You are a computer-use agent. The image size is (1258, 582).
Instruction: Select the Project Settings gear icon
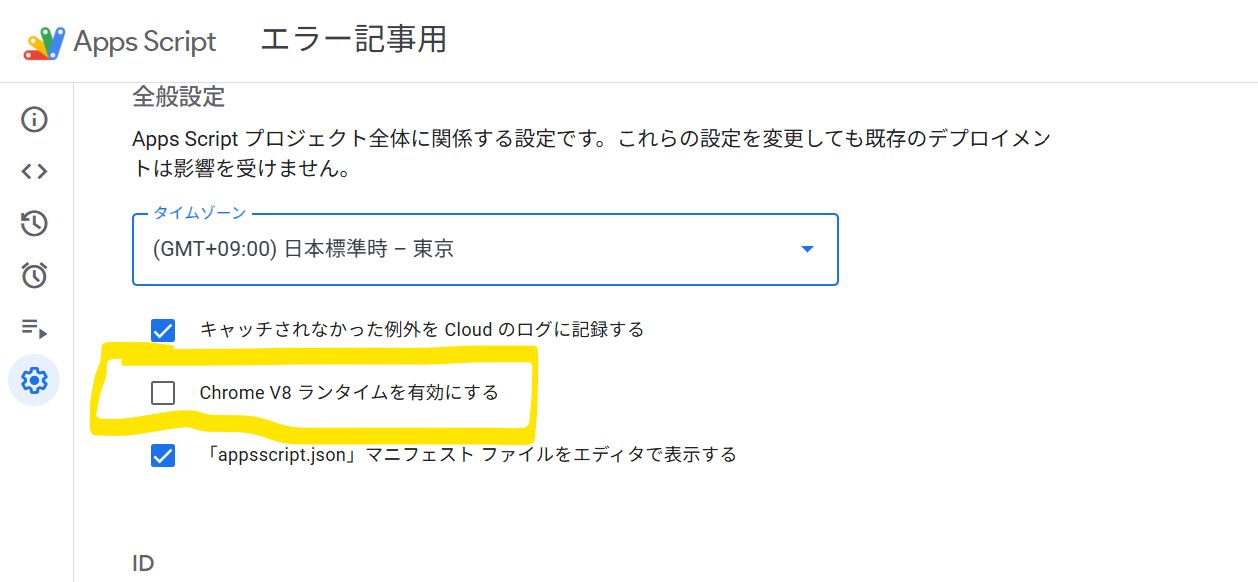34,380
